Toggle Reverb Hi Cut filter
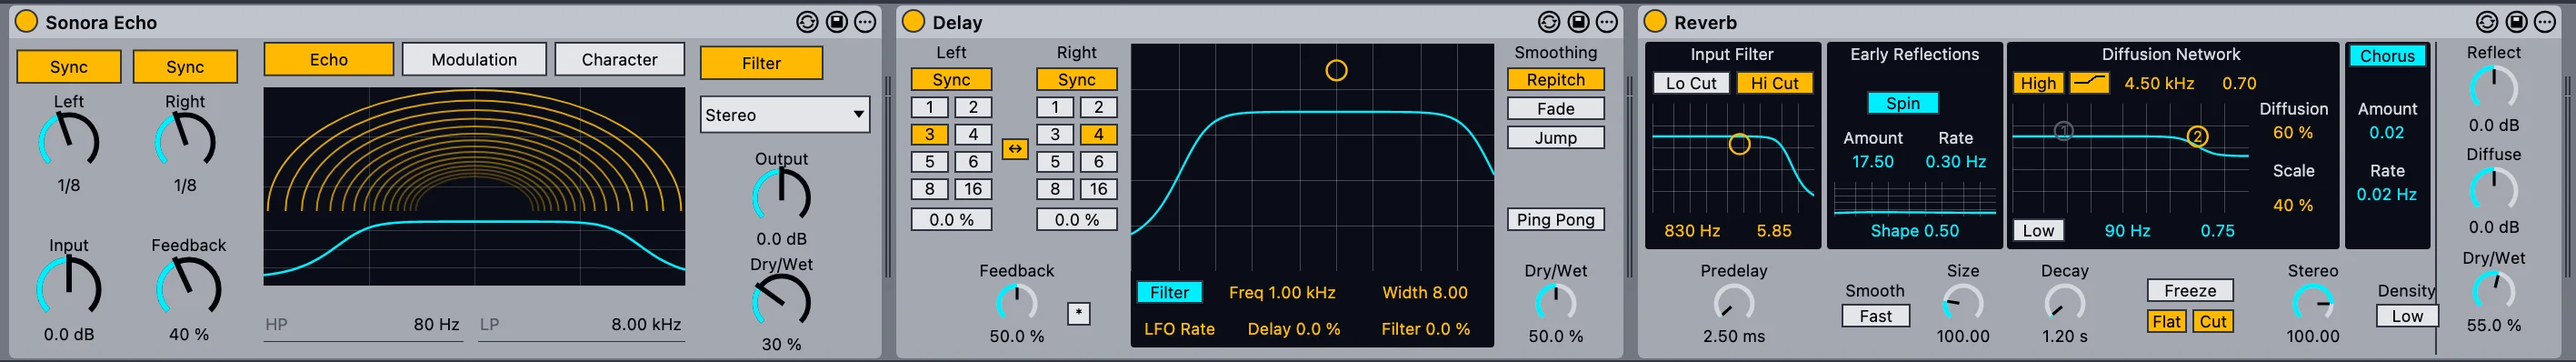 click(1774, 83)
